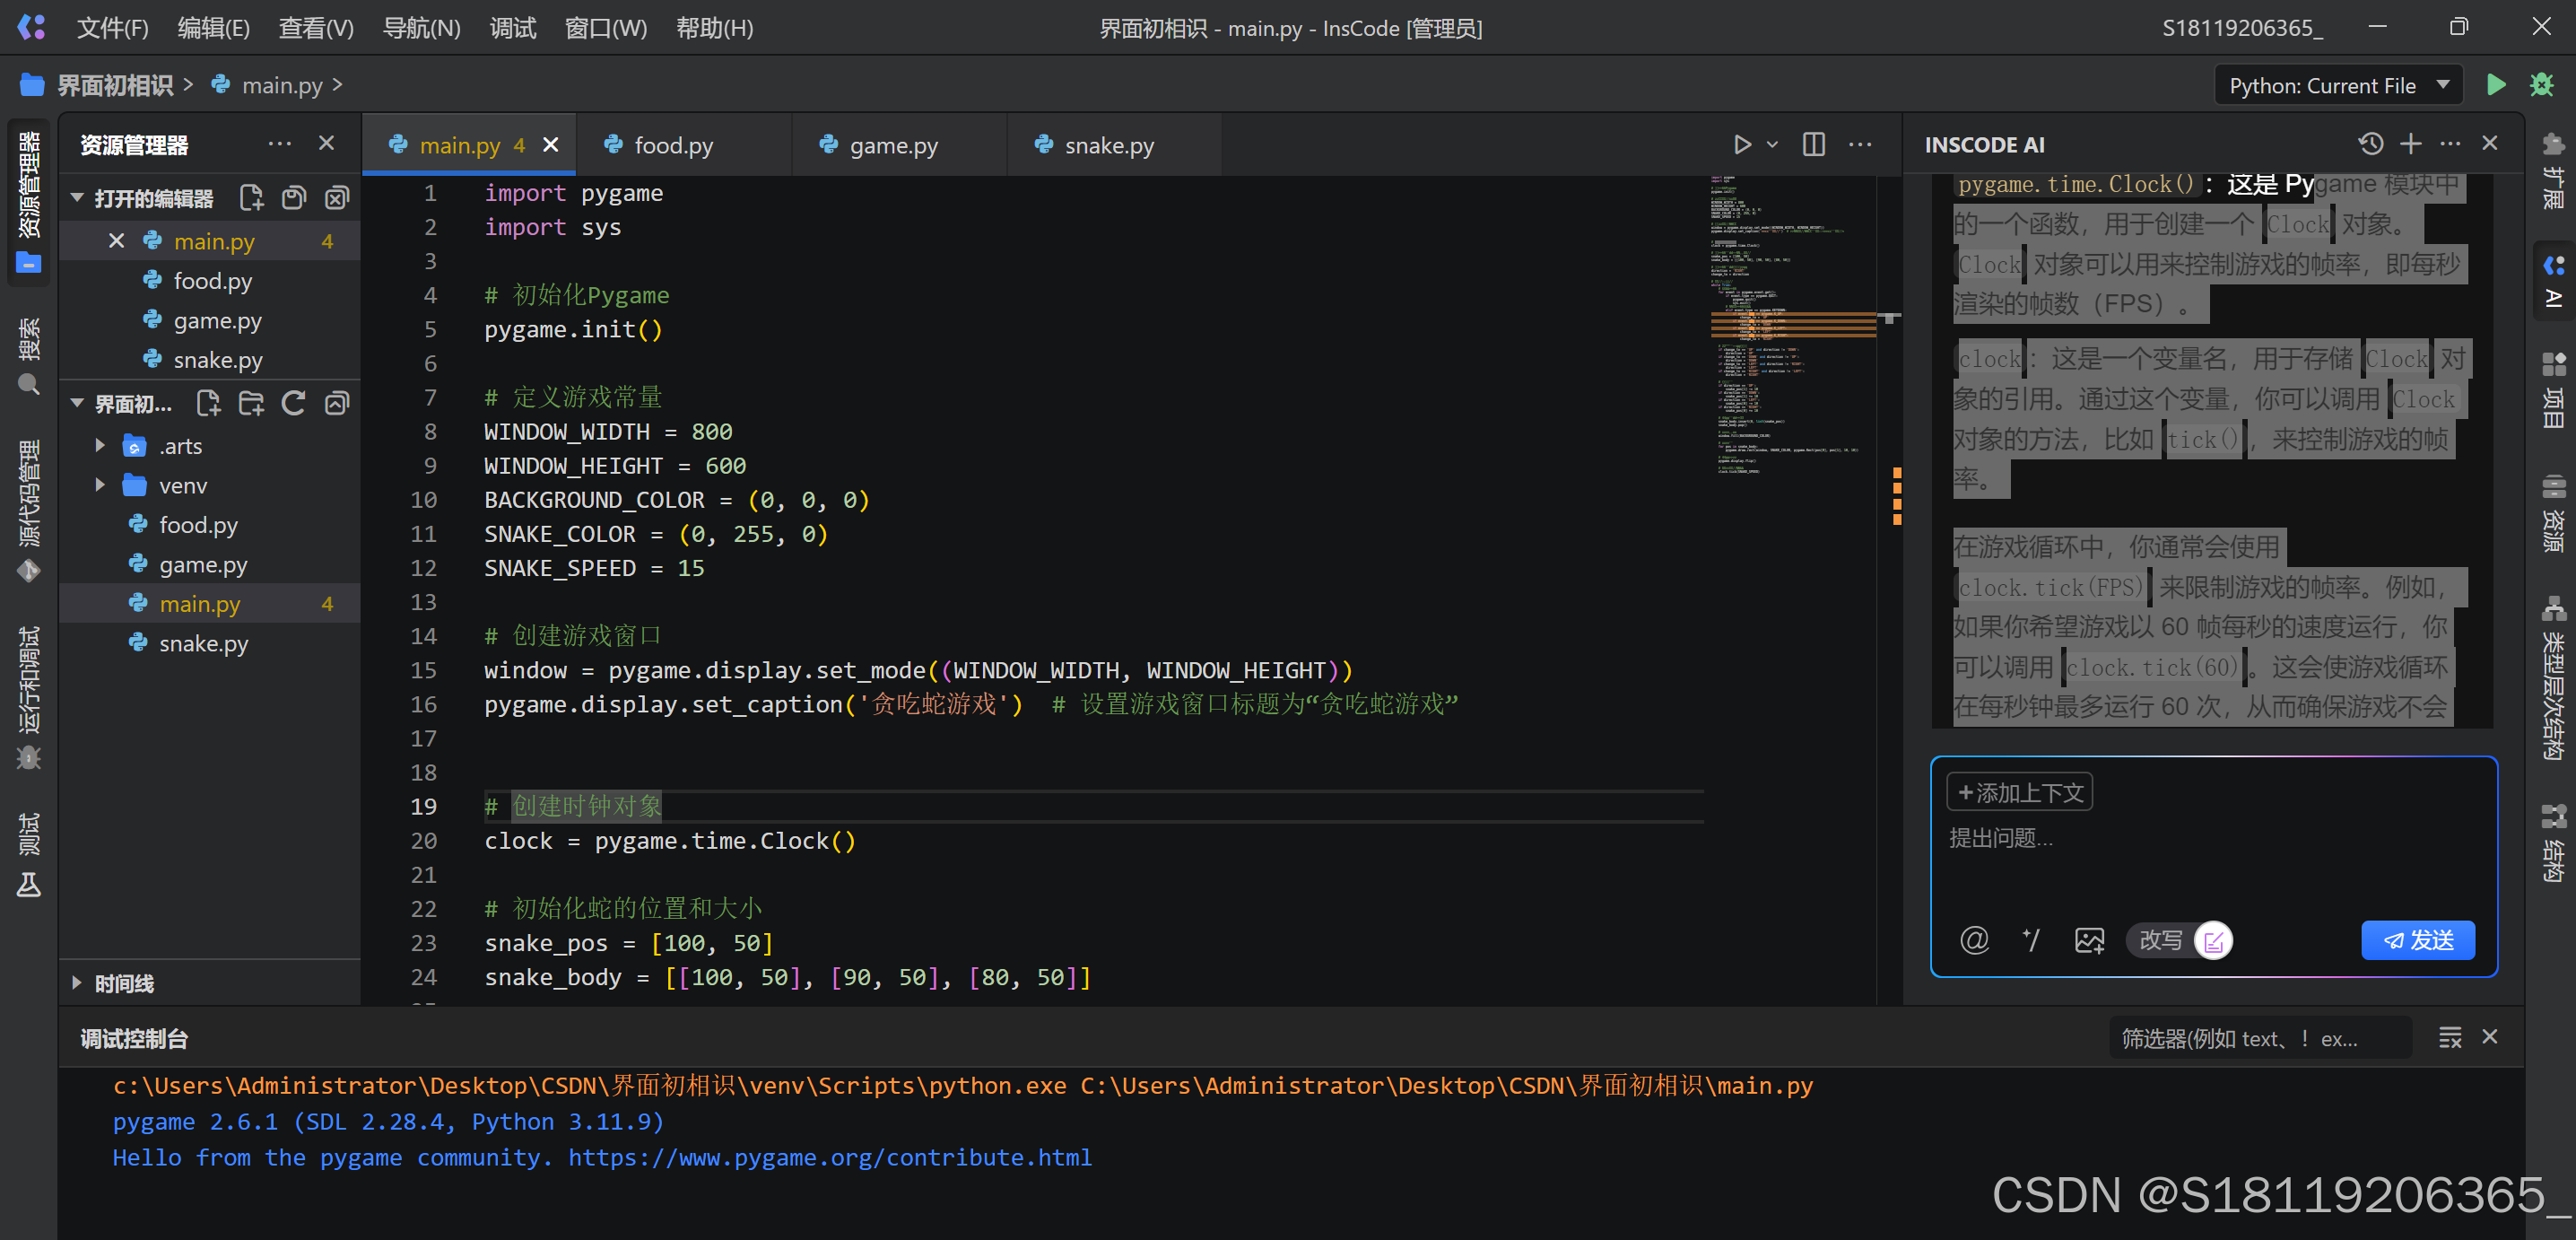Start a new AI chat with plus icon
Viewport: 2576px width, 1240px height.
[2411, 144]
